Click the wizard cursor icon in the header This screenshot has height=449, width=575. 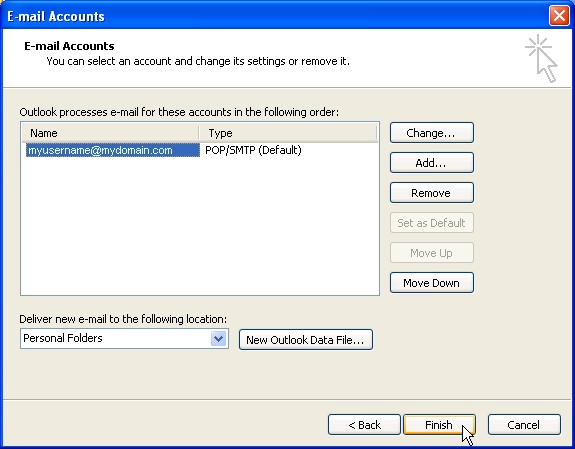[541, 58]
